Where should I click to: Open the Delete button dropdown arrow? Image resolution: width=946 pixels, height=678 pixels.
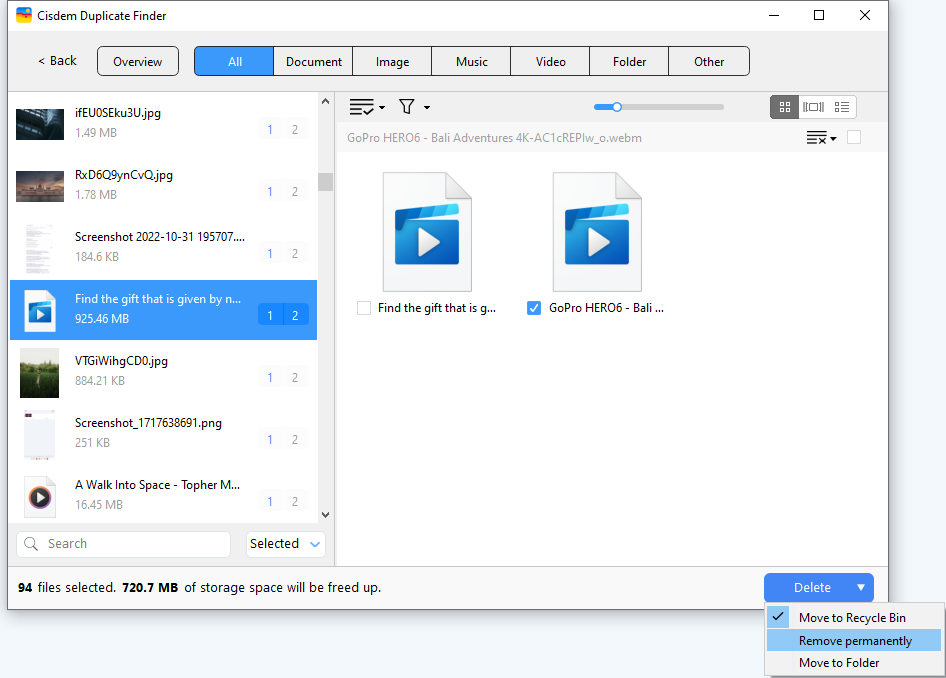tap(860, 588)
